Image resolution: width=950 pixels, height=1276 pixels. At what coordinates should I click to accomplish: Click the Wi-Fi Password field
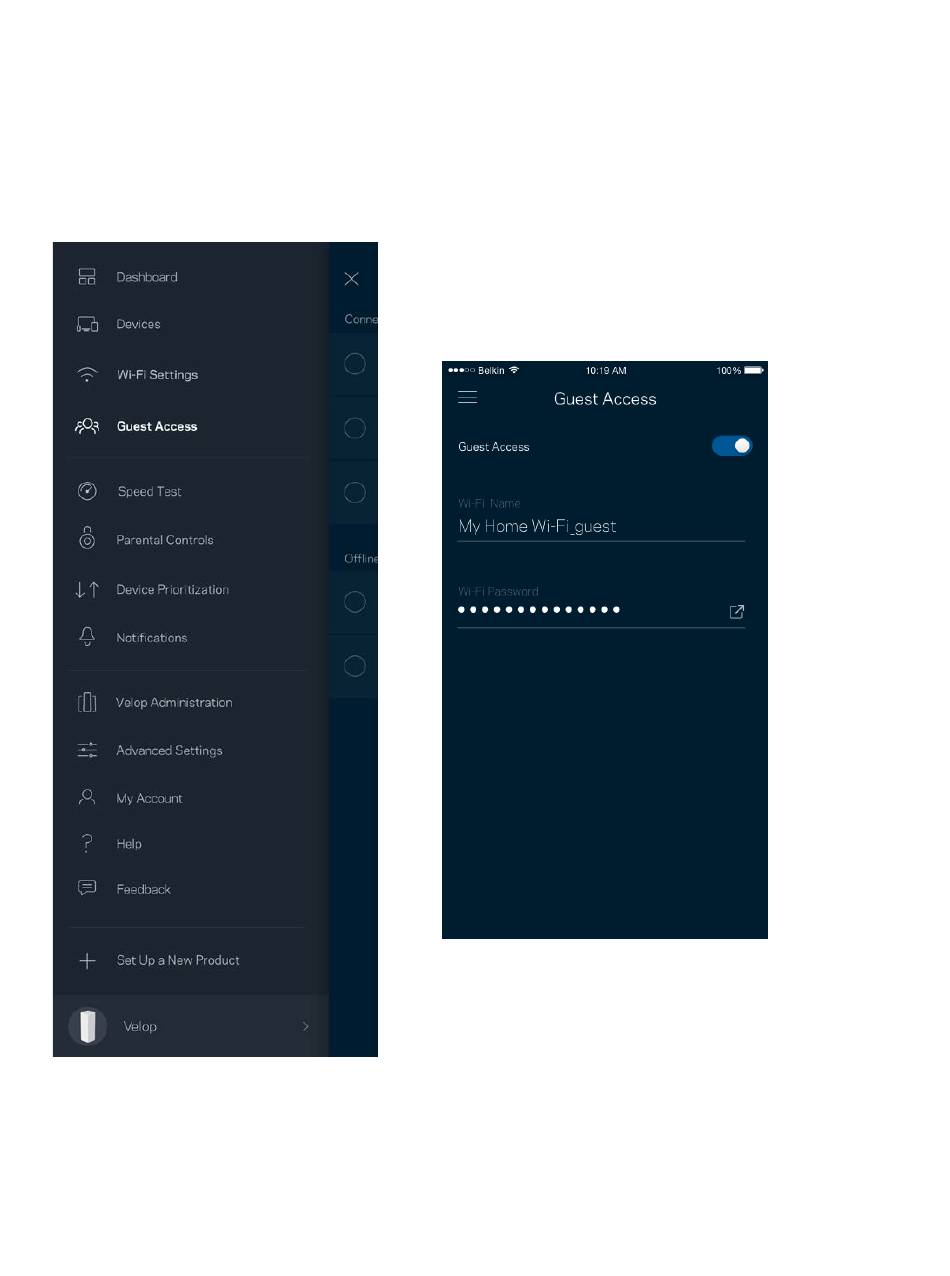click(590, 609)
